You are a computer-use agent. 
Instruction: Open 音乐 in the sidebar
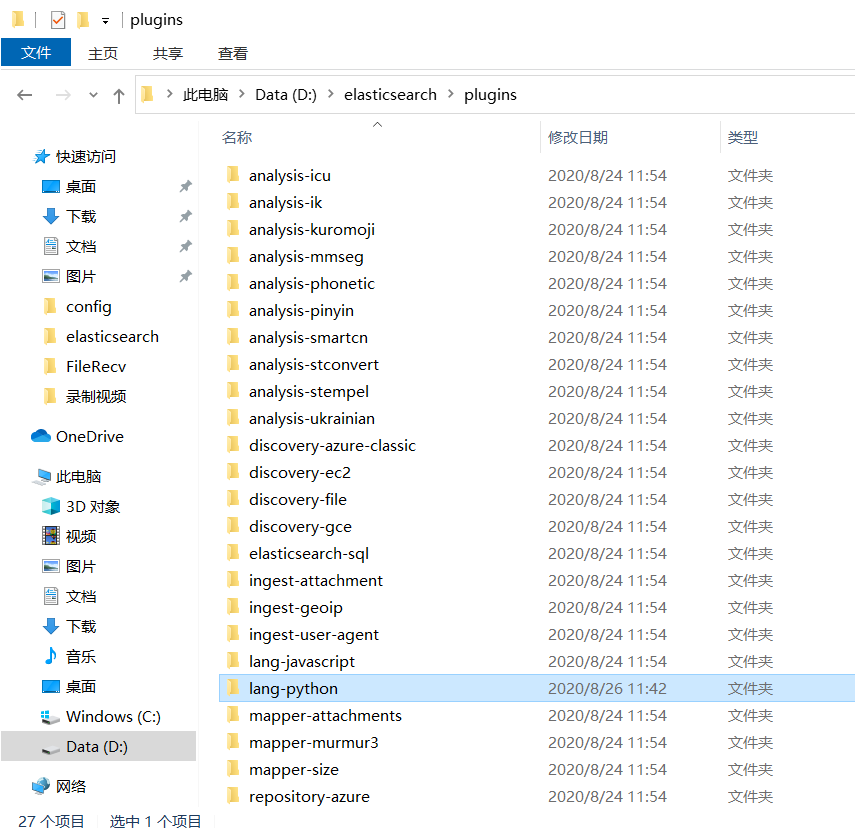(81, 657)
